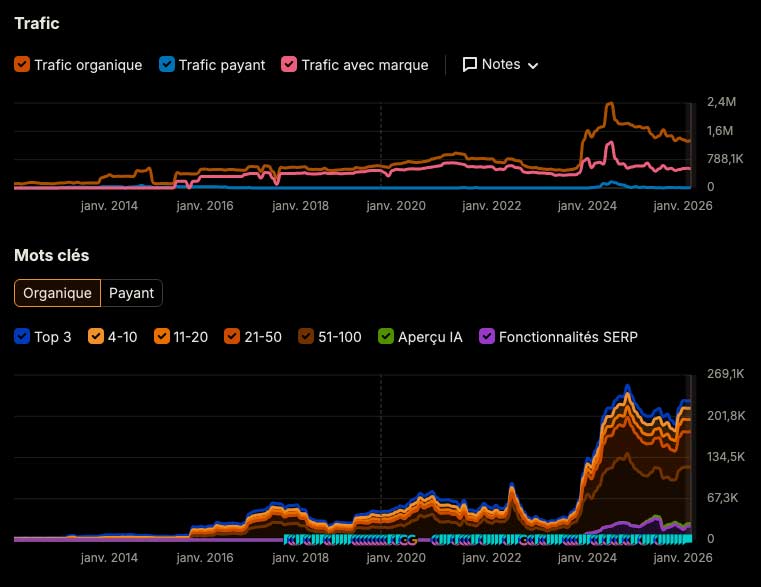Click janv. 2022 on the Trafic chart axis

(492, 206)
